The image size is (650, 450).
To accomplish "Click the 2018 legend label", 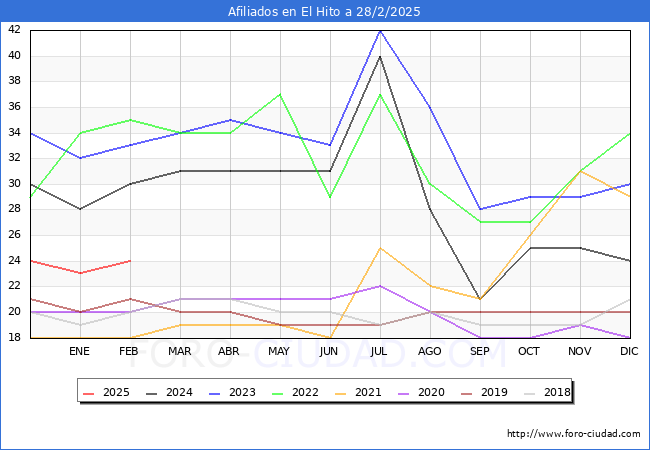I will pos(557,392).
